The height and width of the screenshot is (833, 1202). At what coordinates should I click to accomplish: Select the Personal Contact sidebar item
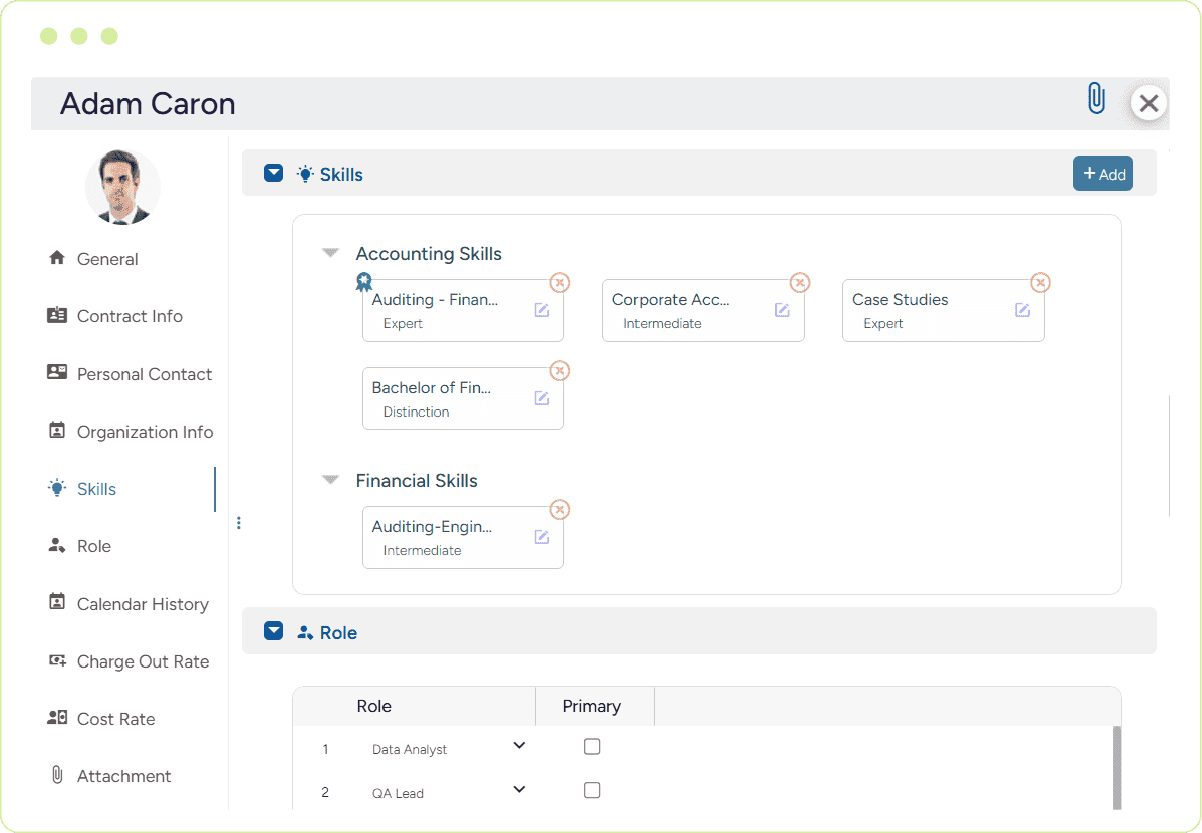144,374
